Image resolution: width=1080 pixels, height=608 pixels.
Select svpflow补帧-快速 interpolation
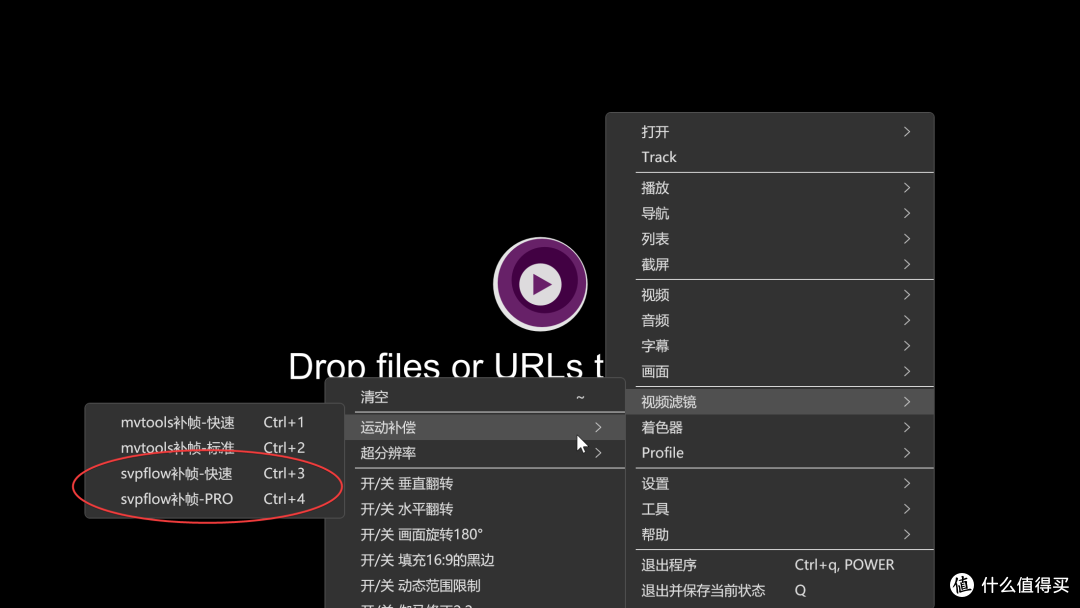[x=214, y=473]
